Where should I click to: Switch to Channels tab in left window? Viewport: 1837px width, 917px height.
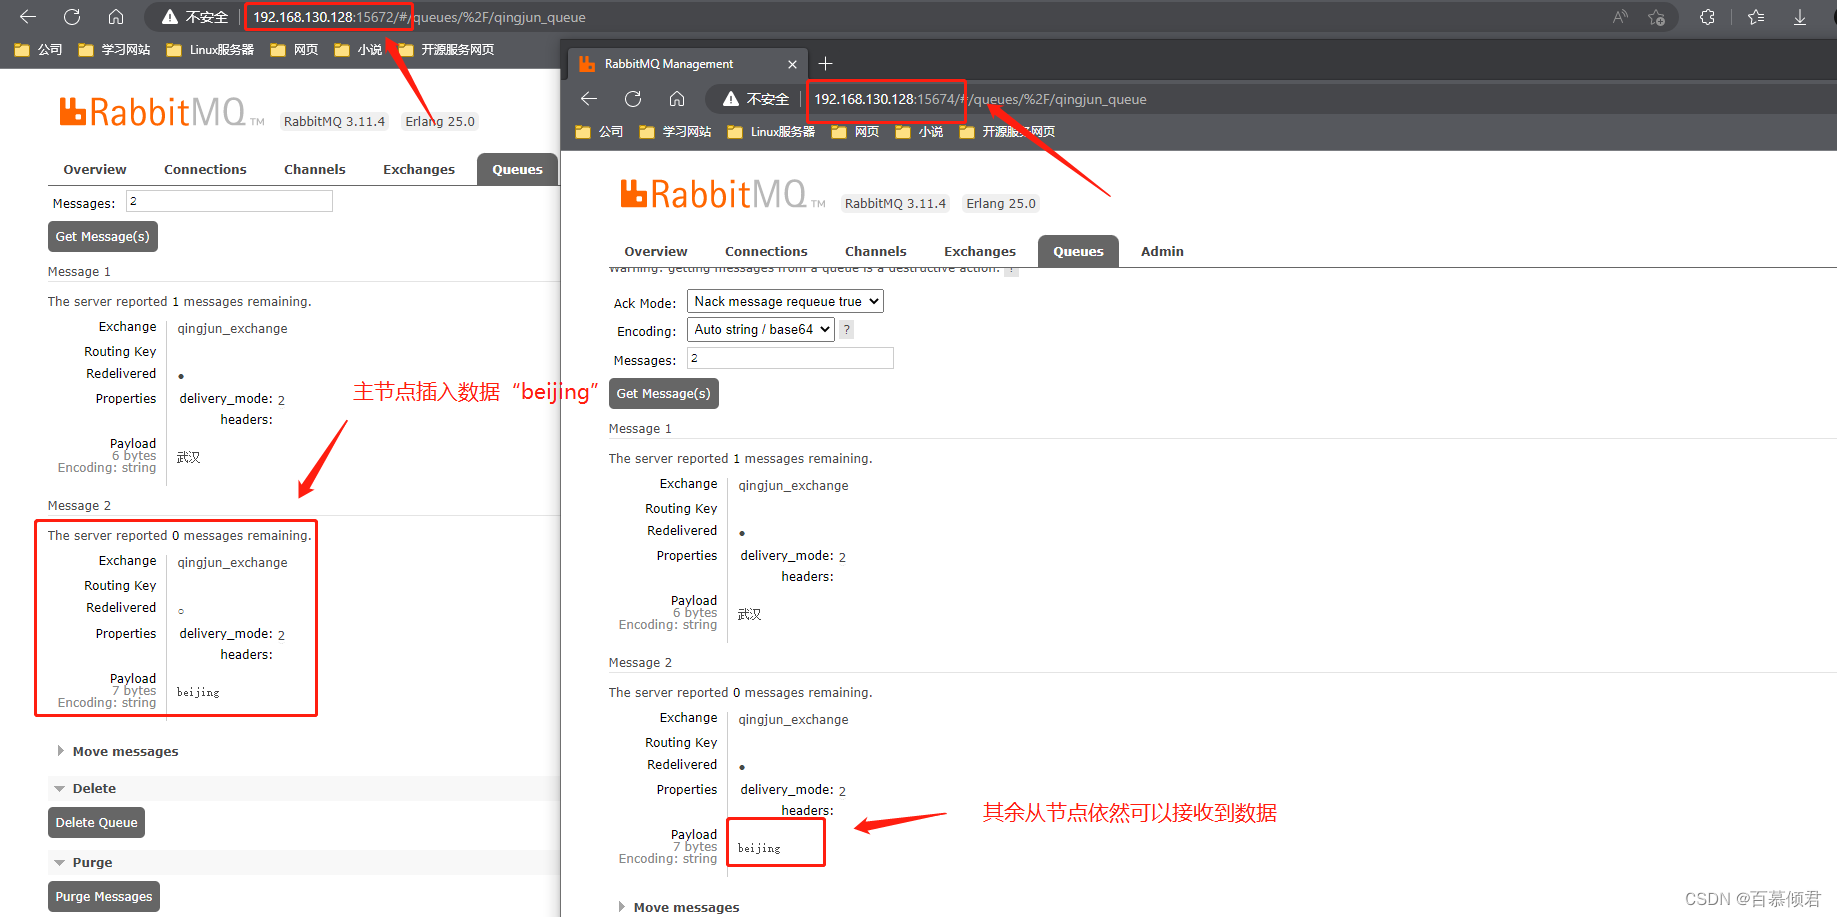tap(315, 169)
